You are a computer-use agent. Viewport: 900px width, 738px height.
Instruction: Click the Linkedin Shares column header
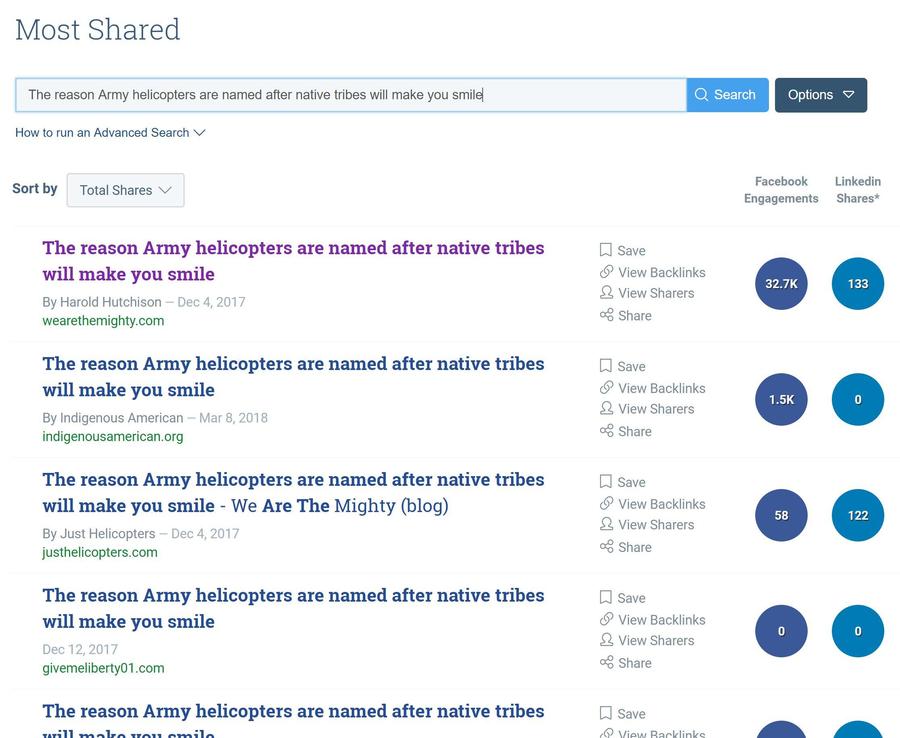pyautogui.click(x=858, y=190)
